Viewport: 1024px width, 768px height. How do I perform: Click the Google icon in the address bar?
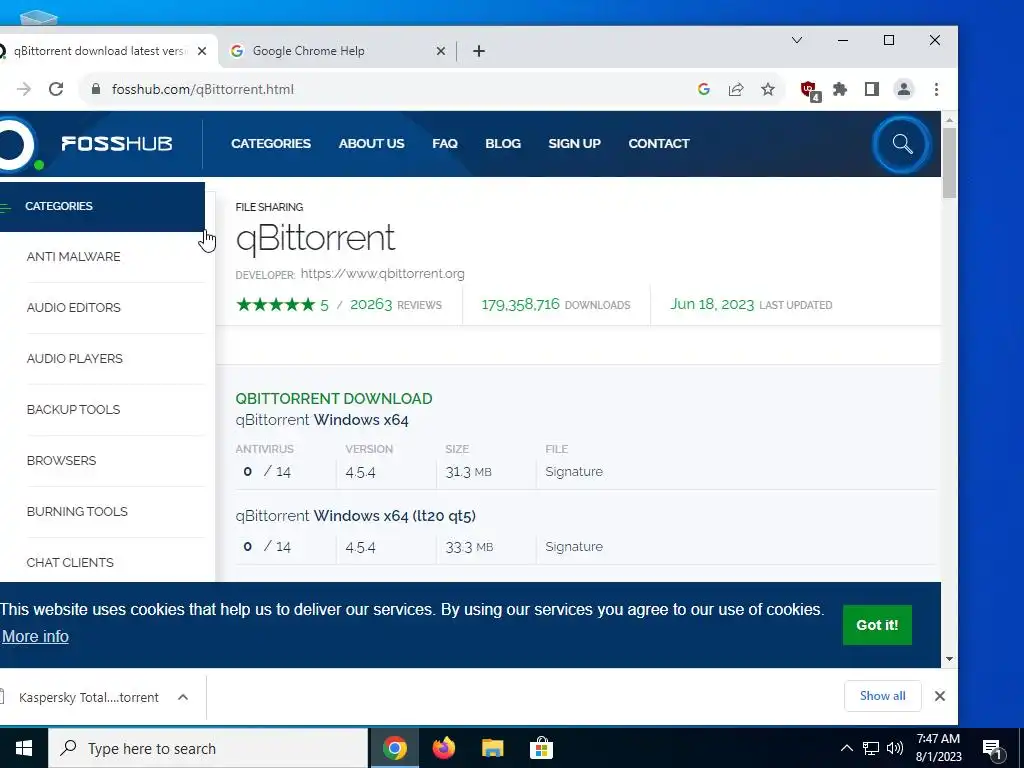[703, 89]
